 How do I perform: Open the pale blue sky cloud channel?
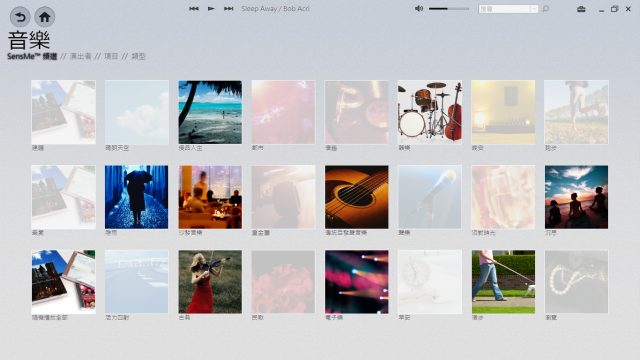pyautogui.click(x=137, y=112)
